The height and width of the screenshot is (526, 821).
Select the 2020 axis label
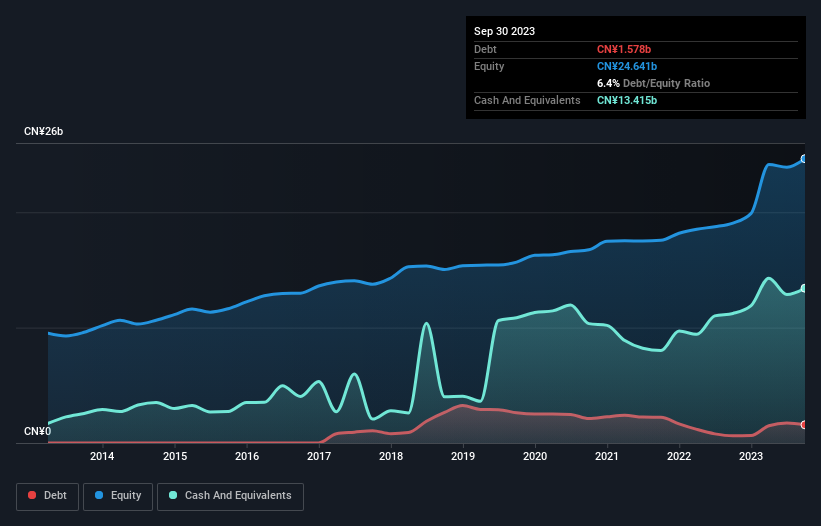[x=535, y=456]
